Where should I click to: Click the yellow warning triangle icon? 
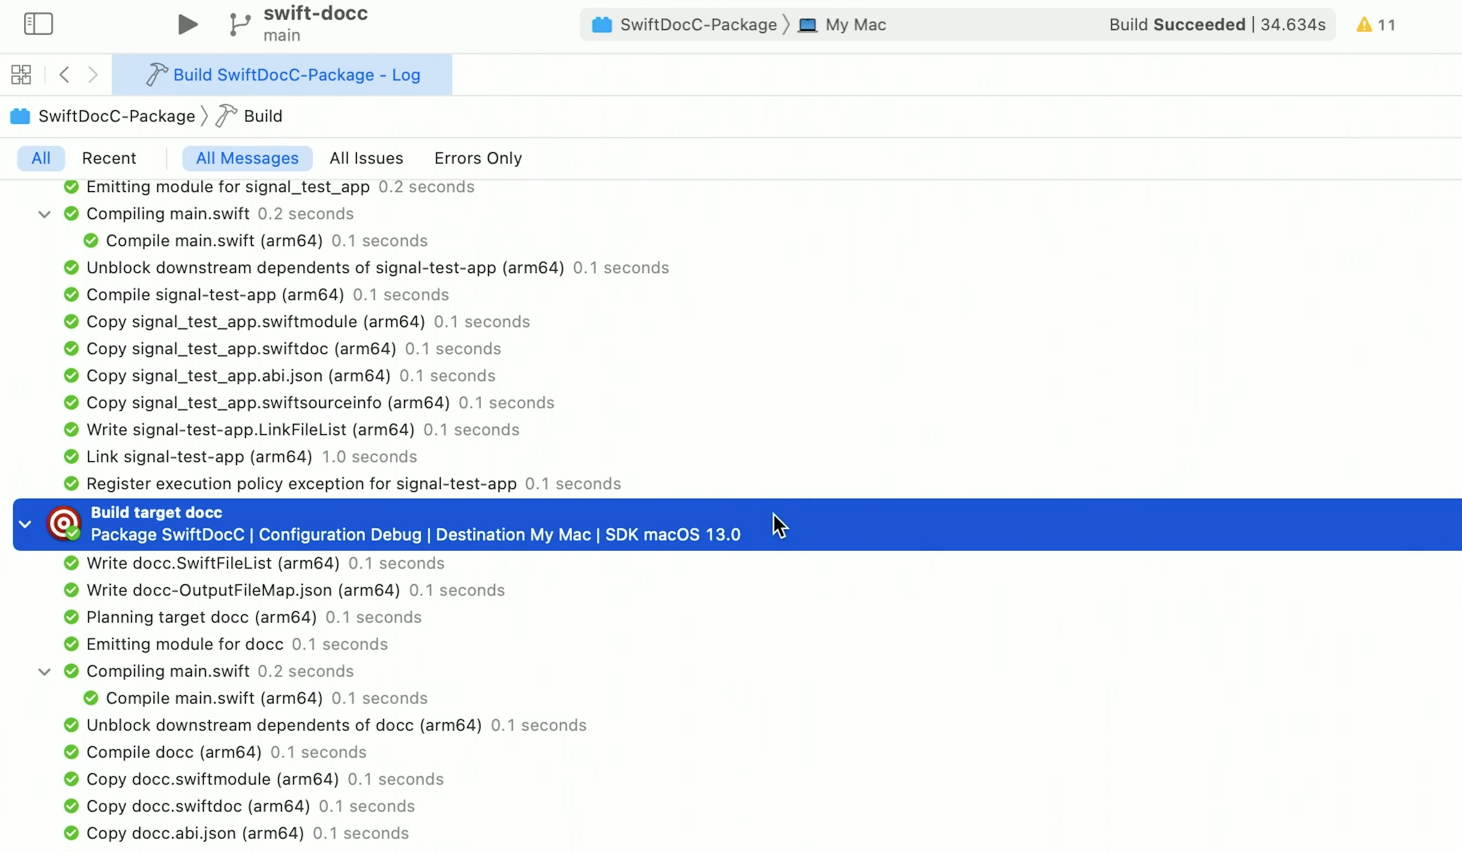[x=1364, y=25]
